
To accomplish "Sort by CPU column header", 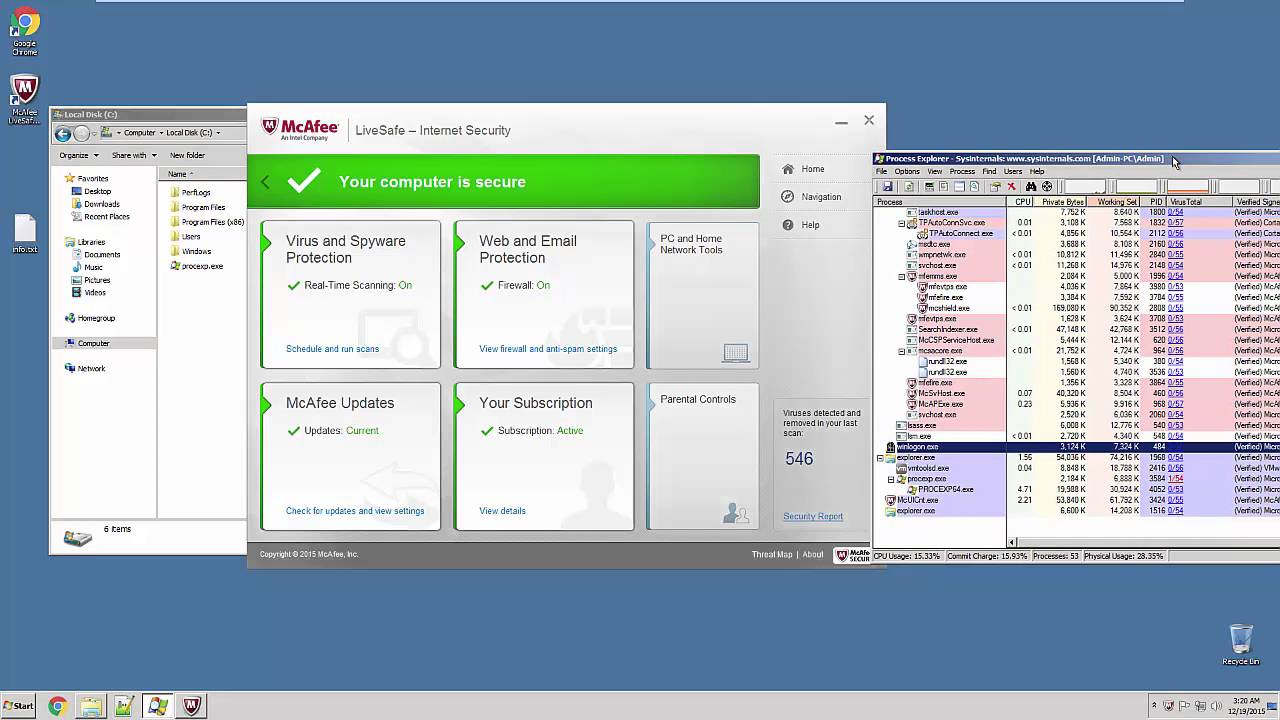I will (x=1021, y=202).
